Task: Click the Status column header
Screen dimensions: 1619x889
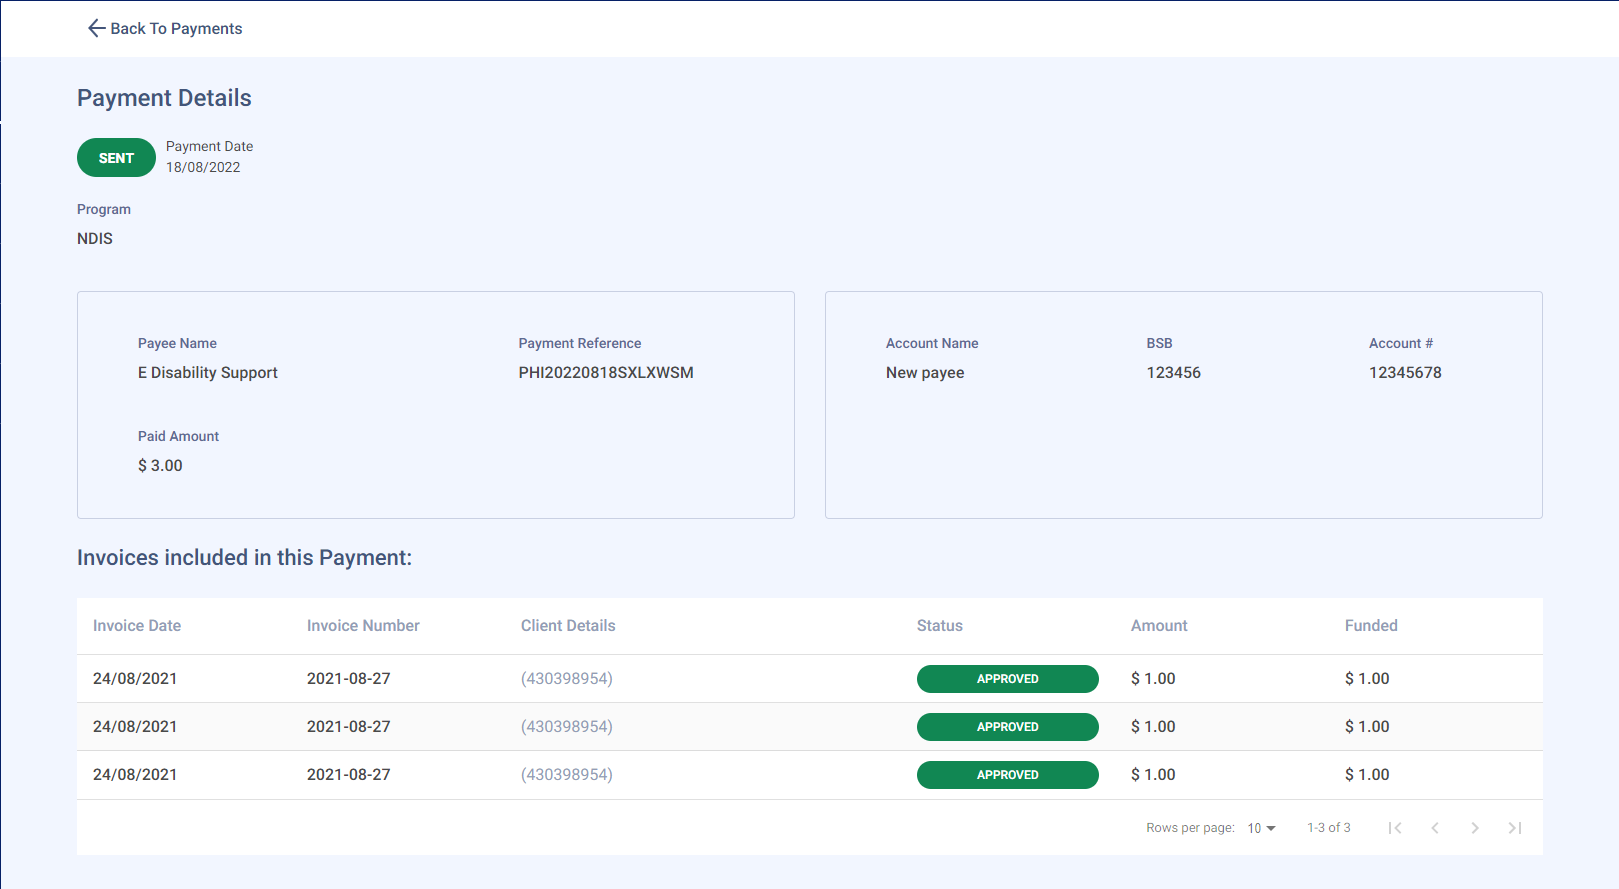Action: point(939,626)
